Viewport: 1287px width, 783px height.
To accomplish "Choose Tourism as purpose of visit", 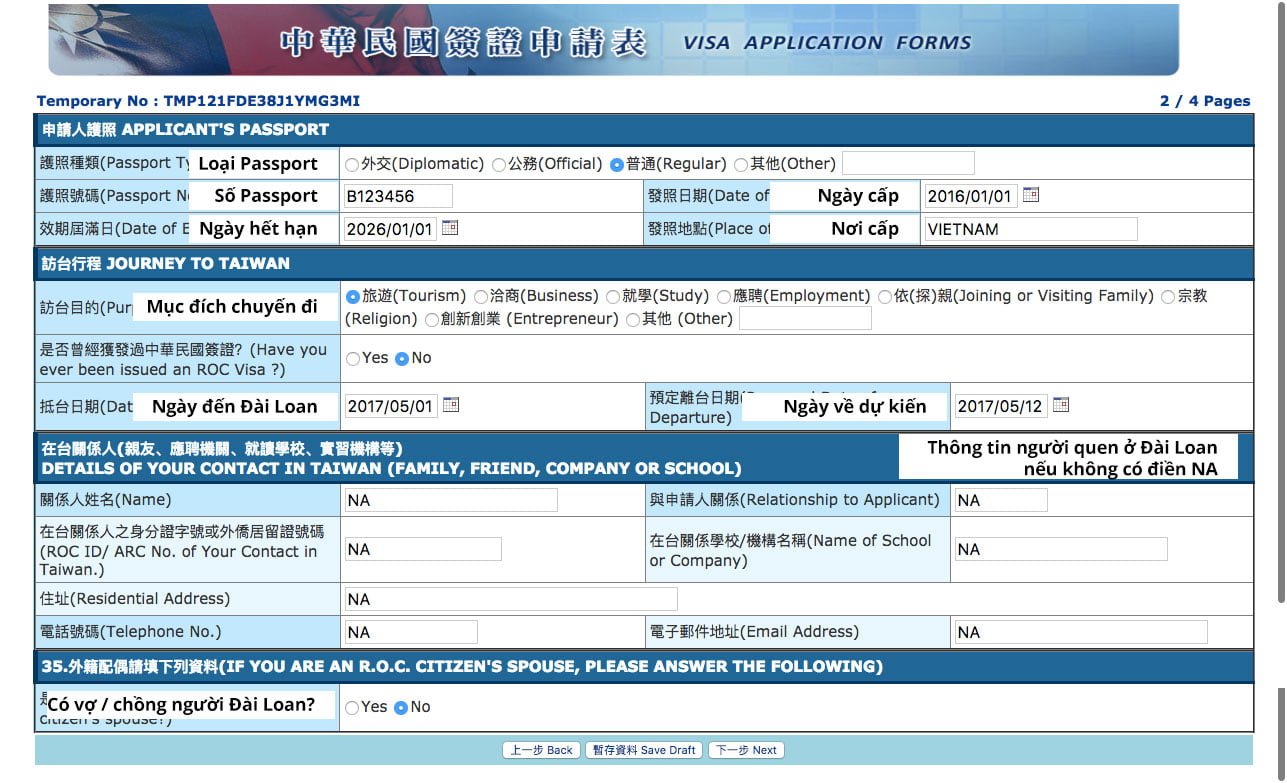I will pos(352,297).
